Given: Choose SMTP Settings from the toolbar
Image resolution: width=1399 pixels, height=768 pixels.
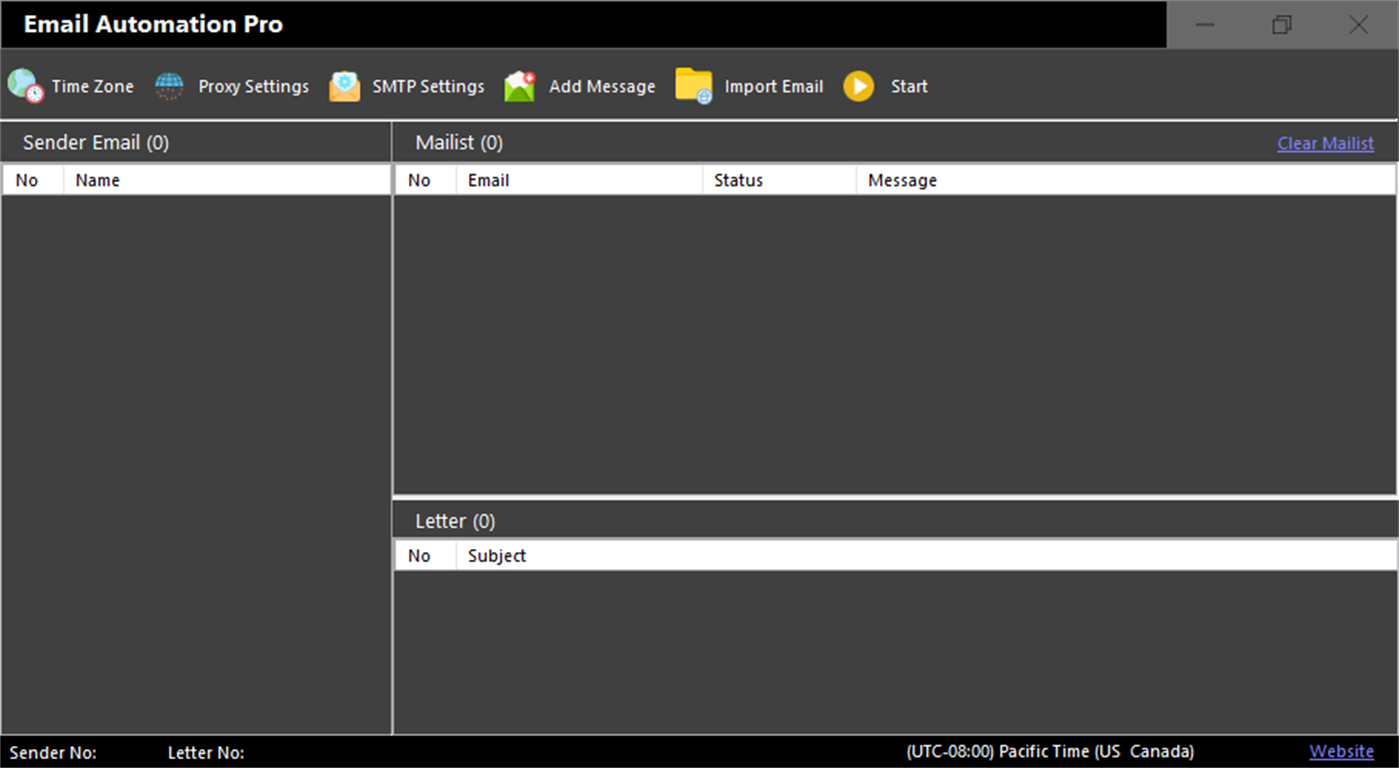Looking at the screenshot, I should 428,86.
